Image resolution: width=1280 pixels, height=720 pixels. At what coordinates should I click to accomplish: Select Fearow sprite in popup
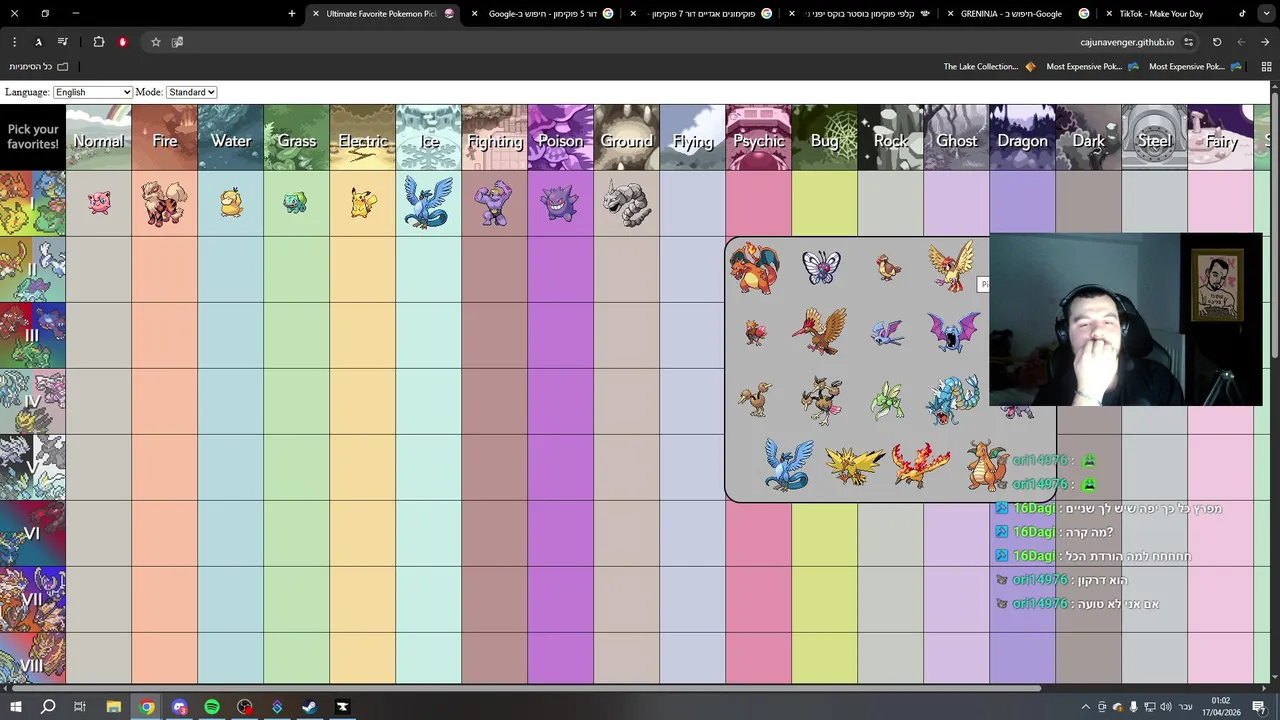(821, 332)
